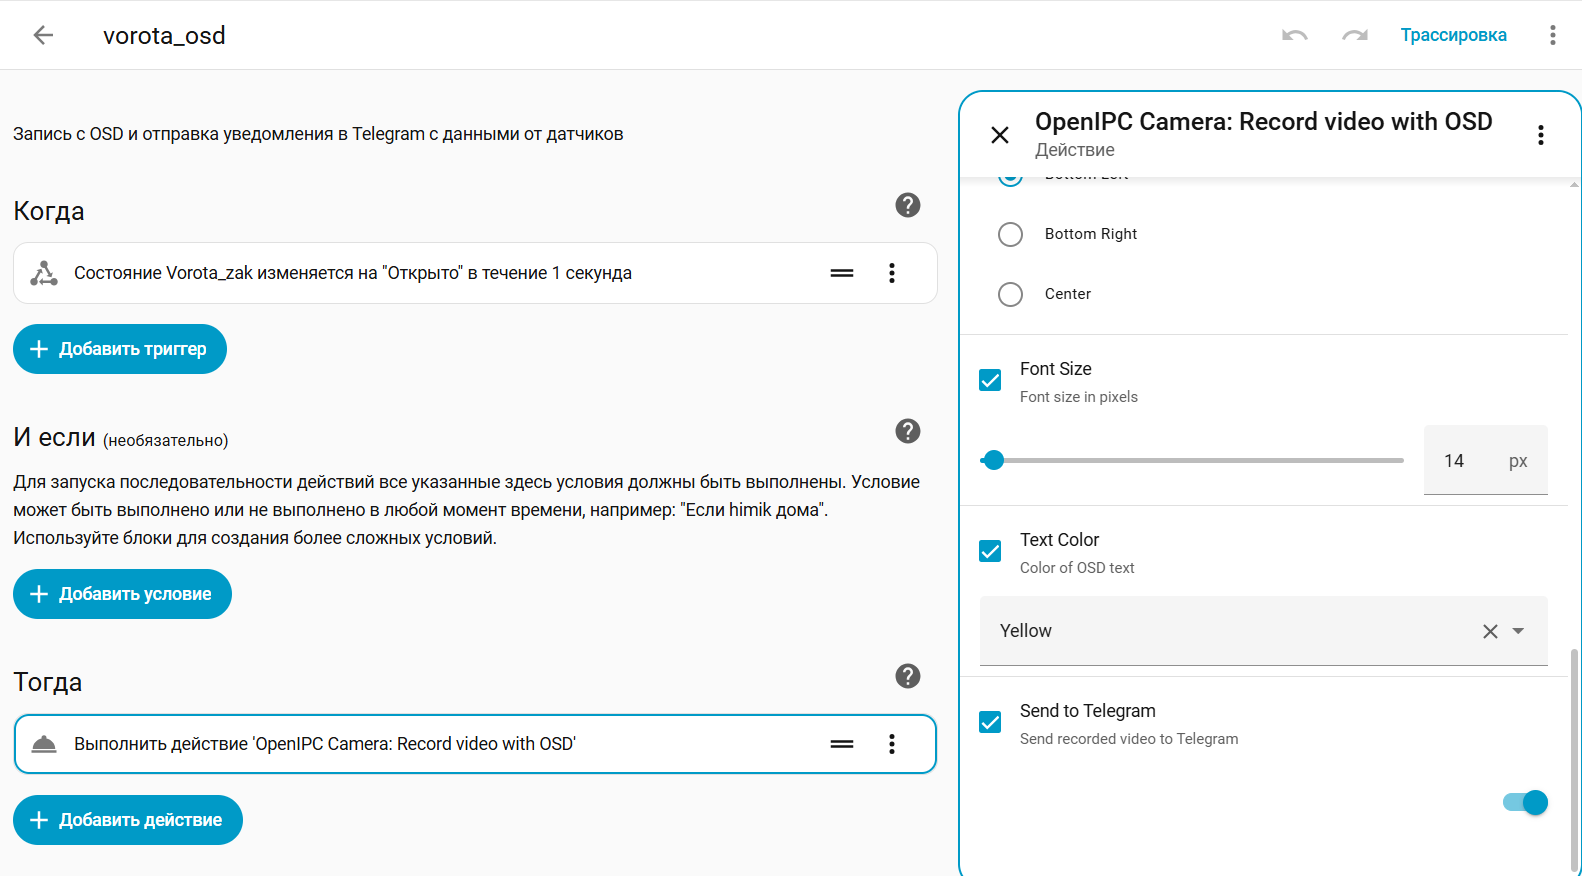Open help for the Когда section
Image resolution: width=1582 pixels, height=876 pixels.
click(907, 205)
